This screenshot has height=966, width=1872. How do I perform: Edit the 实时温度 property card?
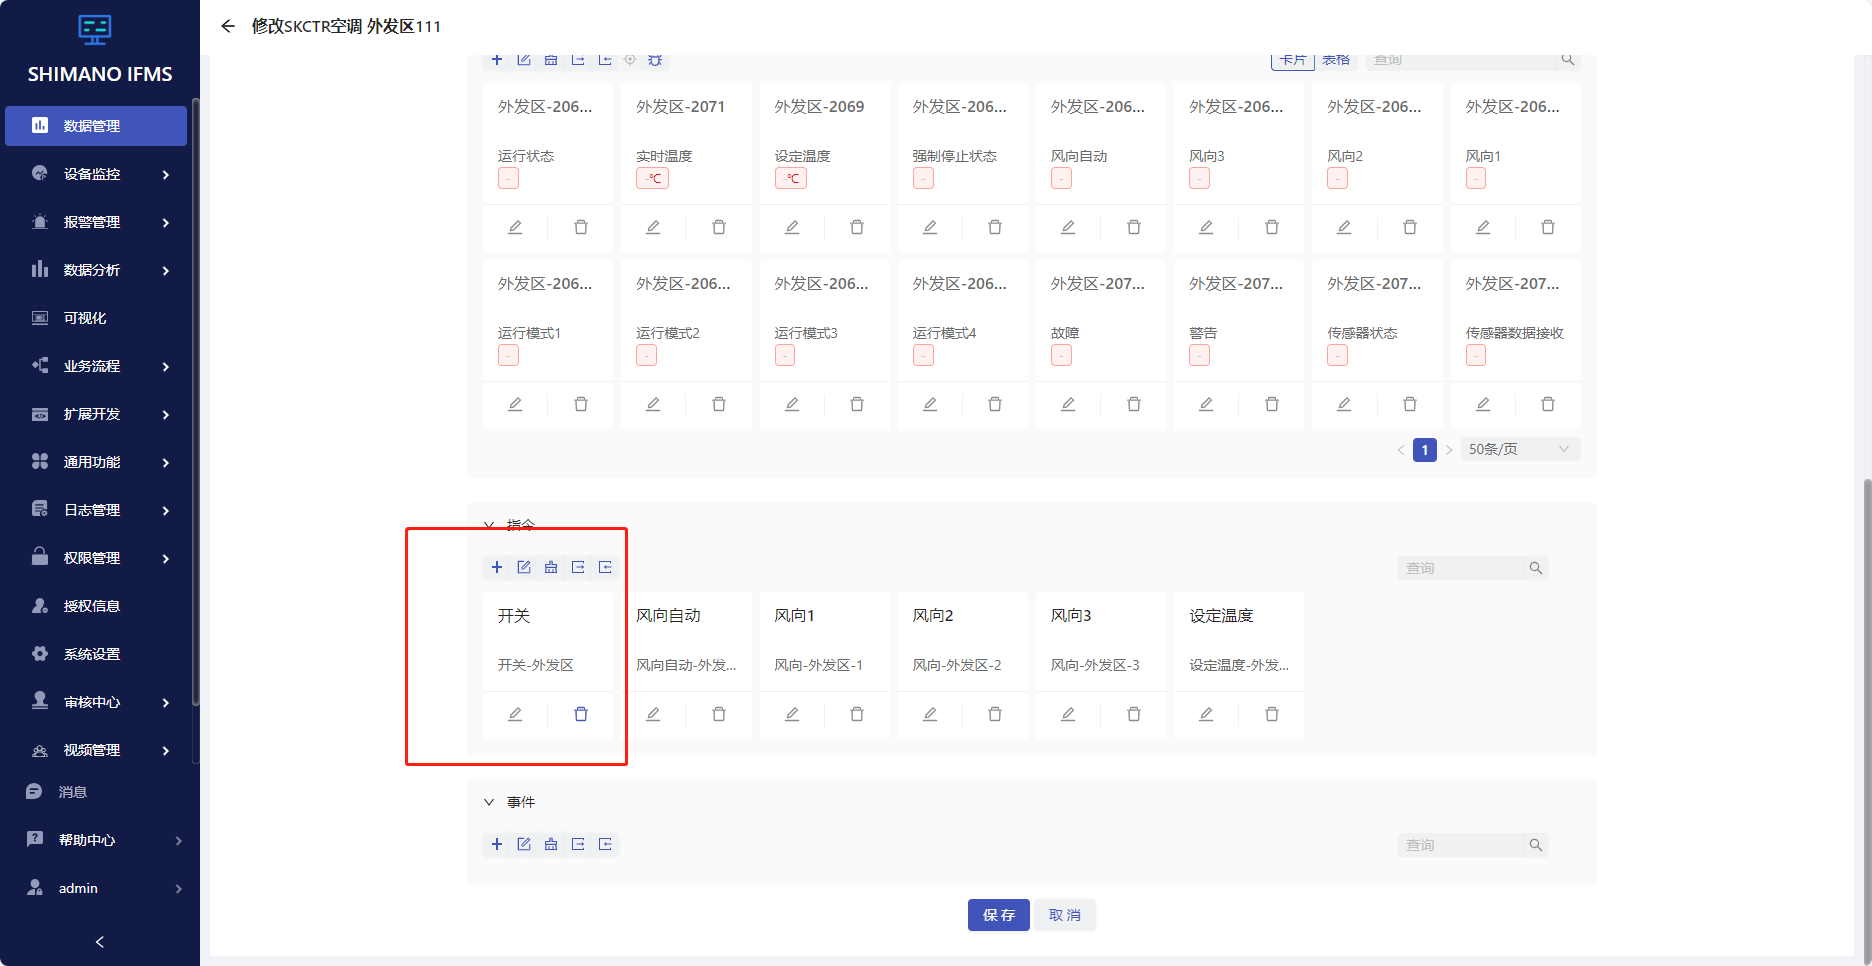pos(653,227)
